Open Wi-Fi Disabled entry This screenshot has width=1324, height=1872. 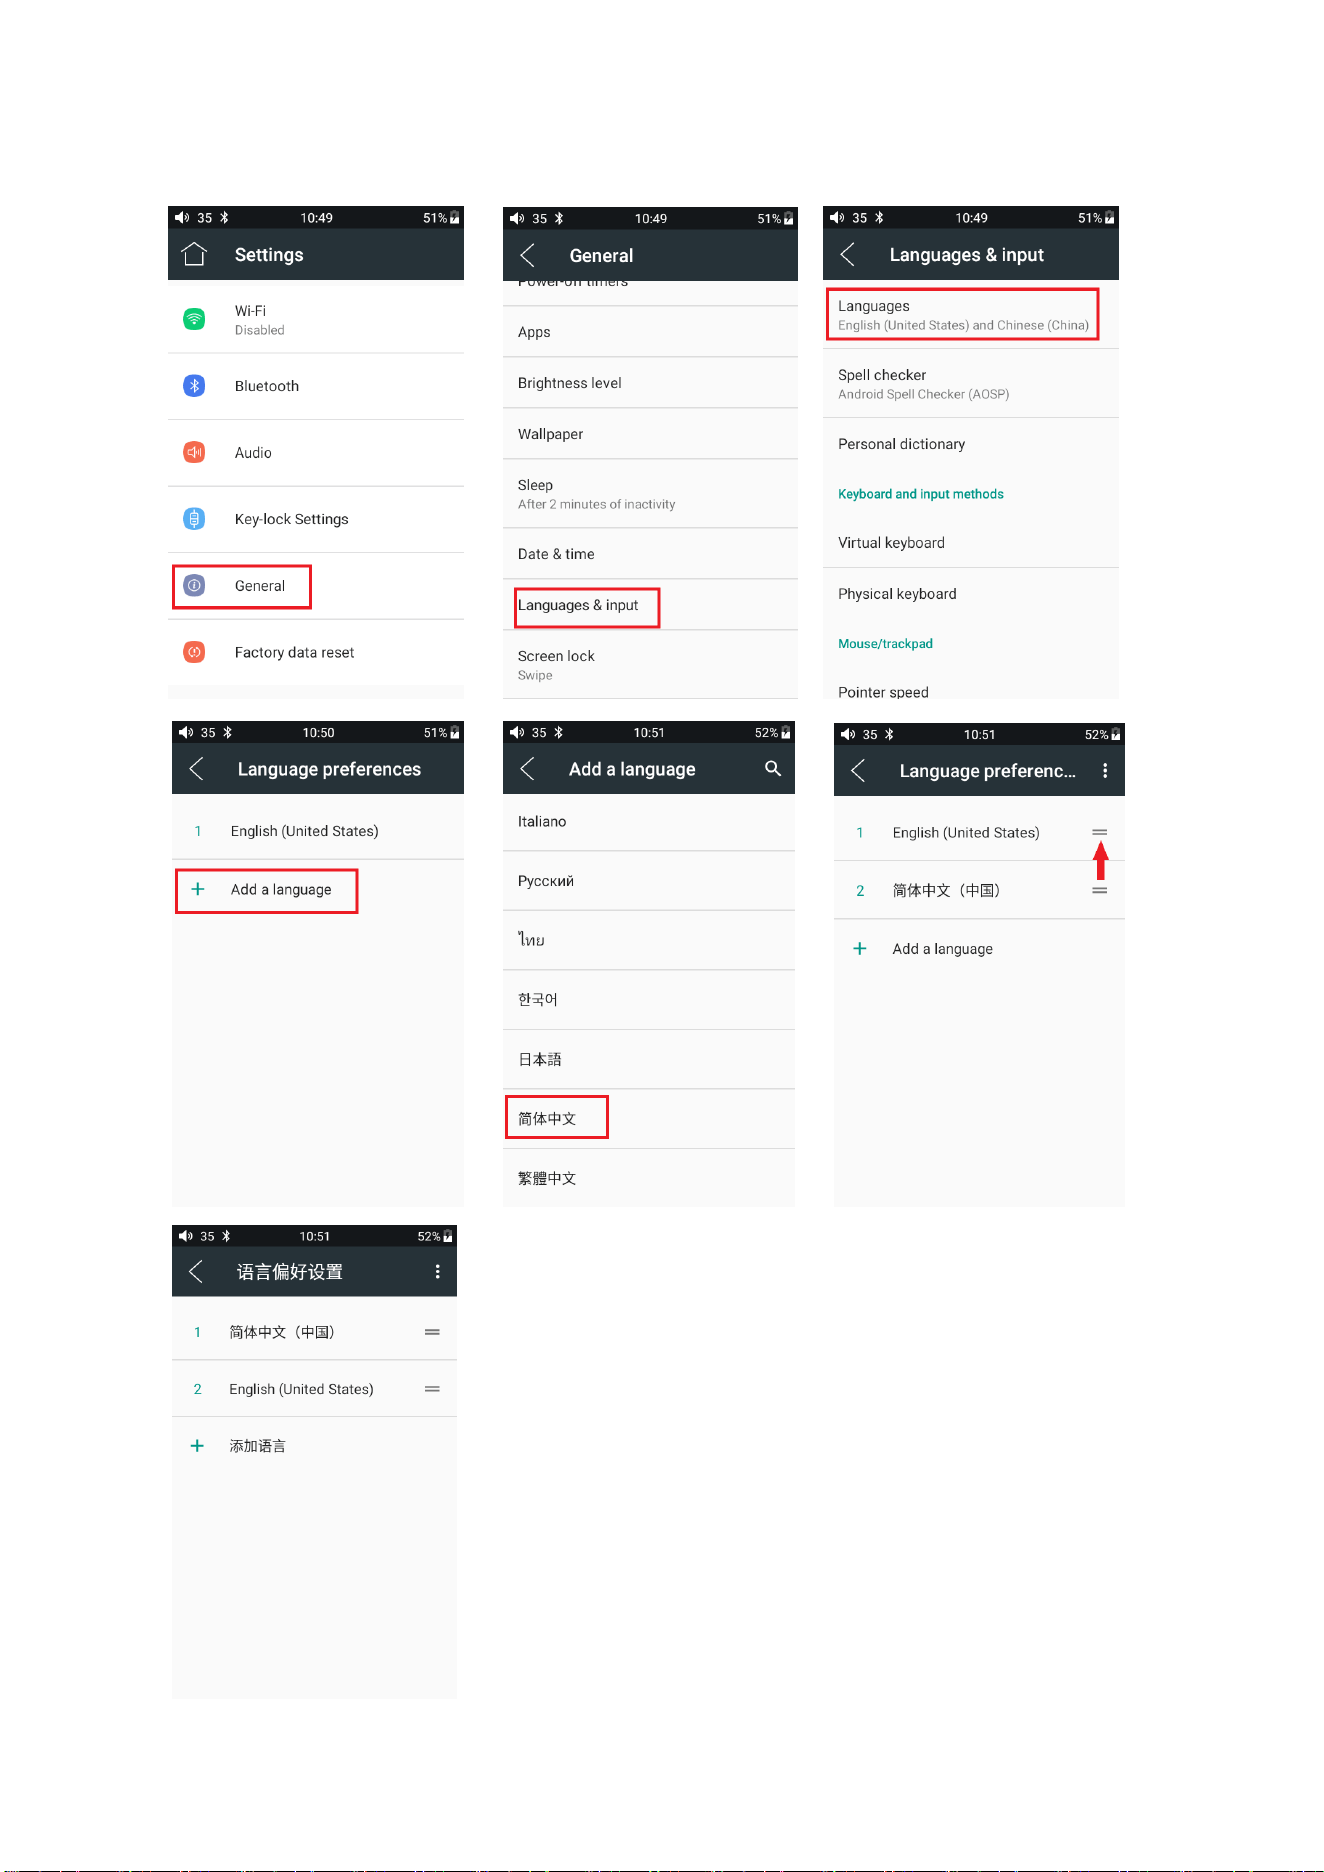click(316, 319)
